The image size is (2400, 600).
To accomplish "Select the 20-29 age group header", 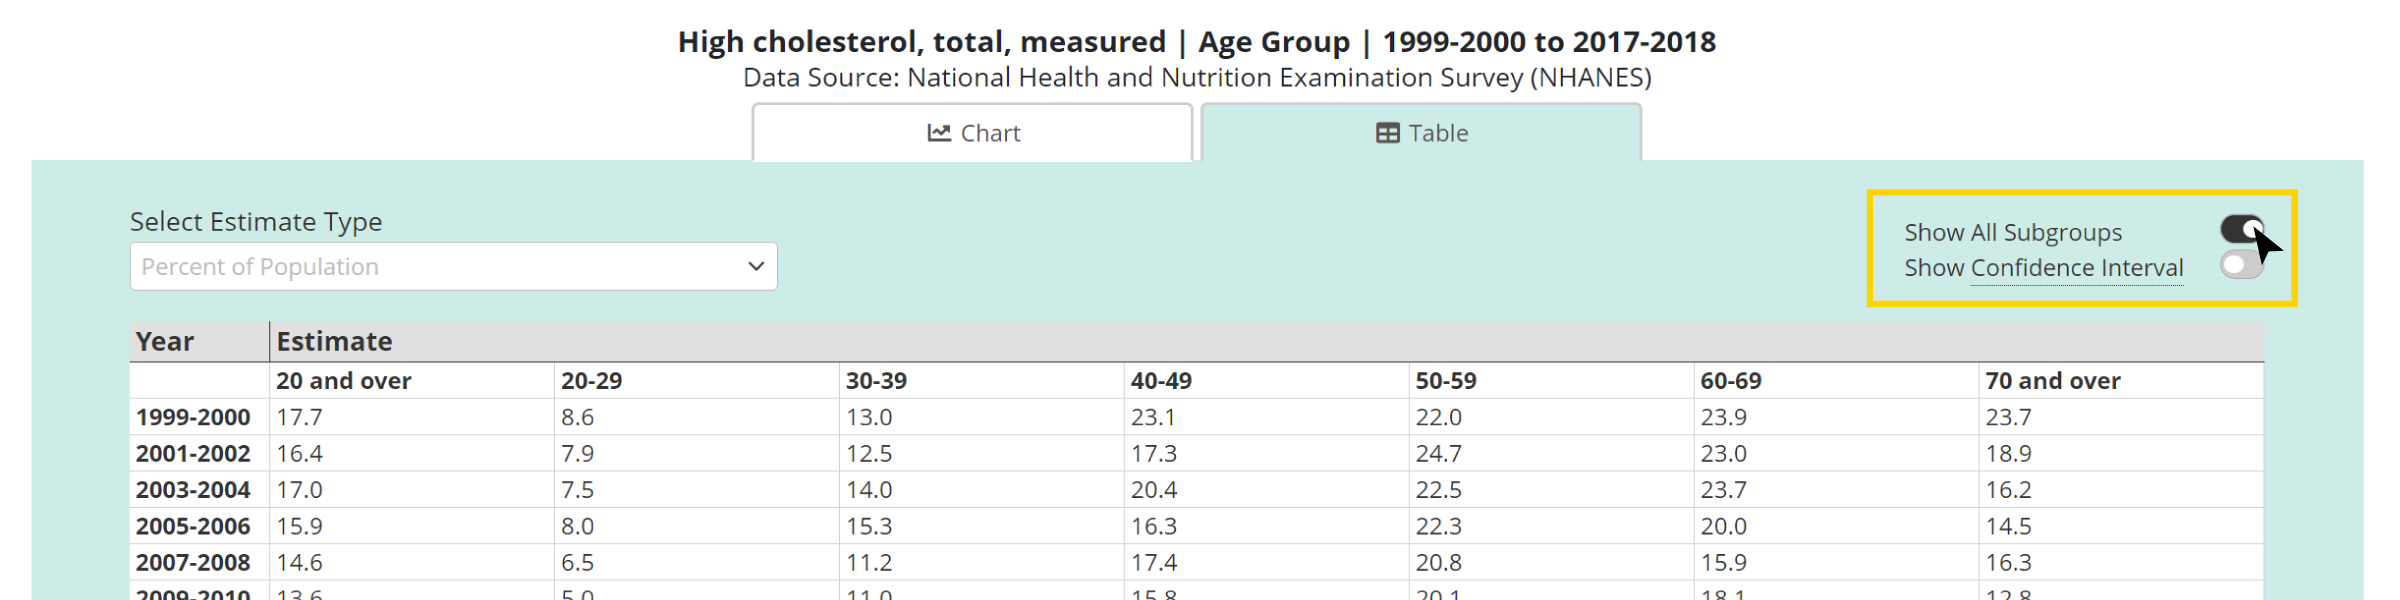I will [x=591, y=381].
